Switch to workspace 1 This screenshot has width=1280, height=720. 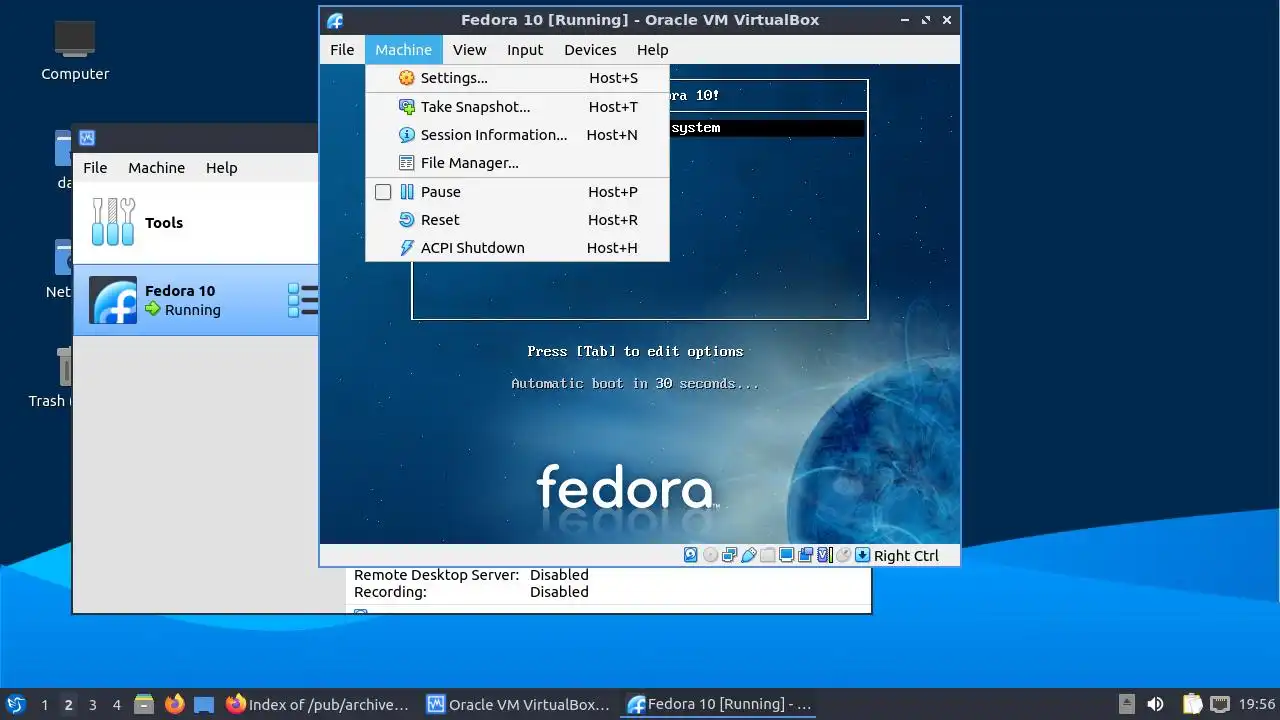coord(44,705)
